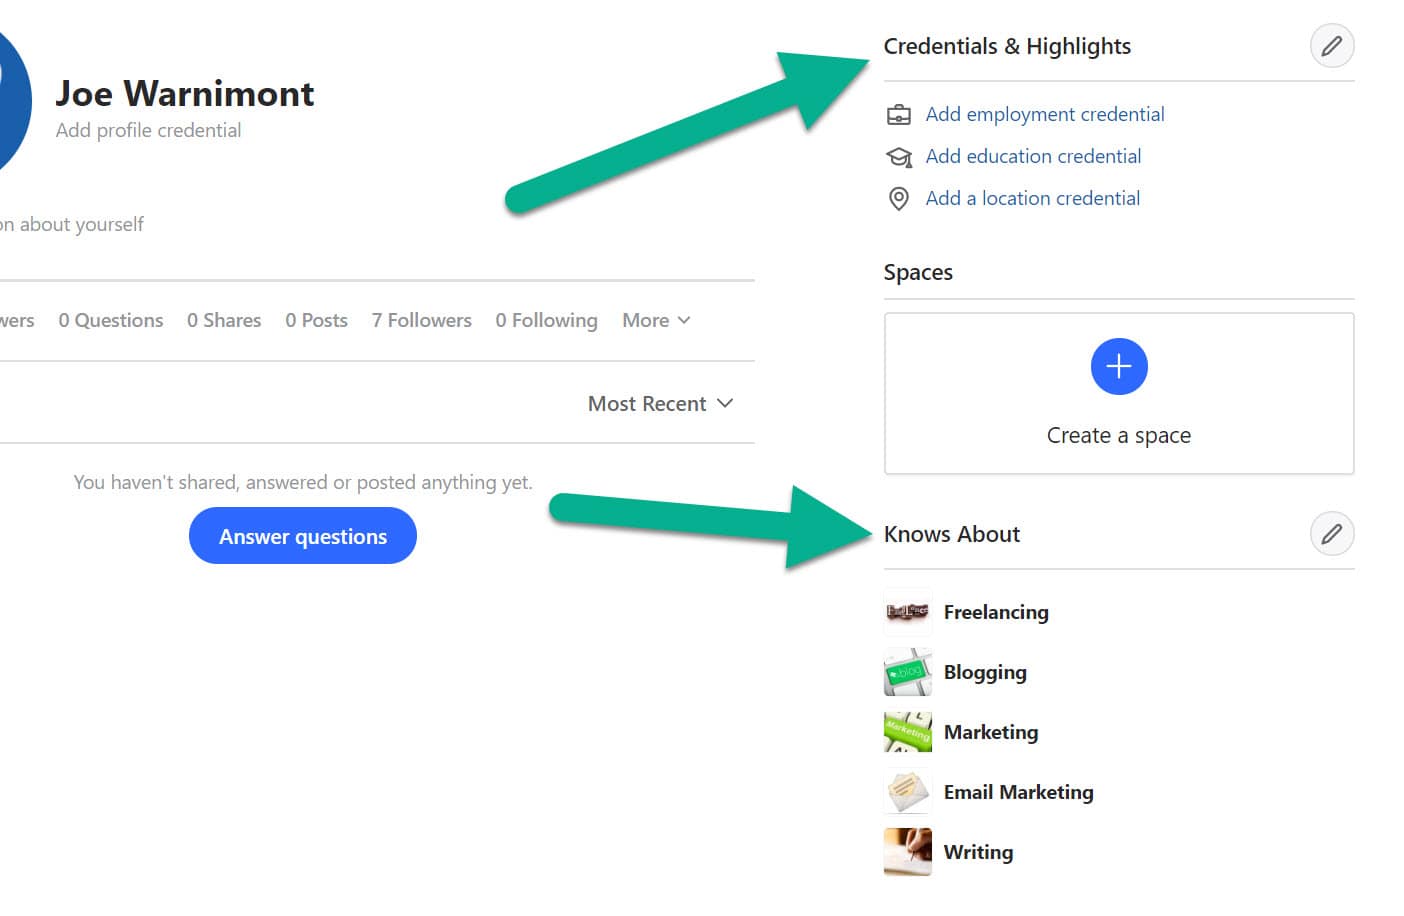This screenshot has width=1404, height=916.
Task: Click Add employment credential link
Action: point(1044,114)
